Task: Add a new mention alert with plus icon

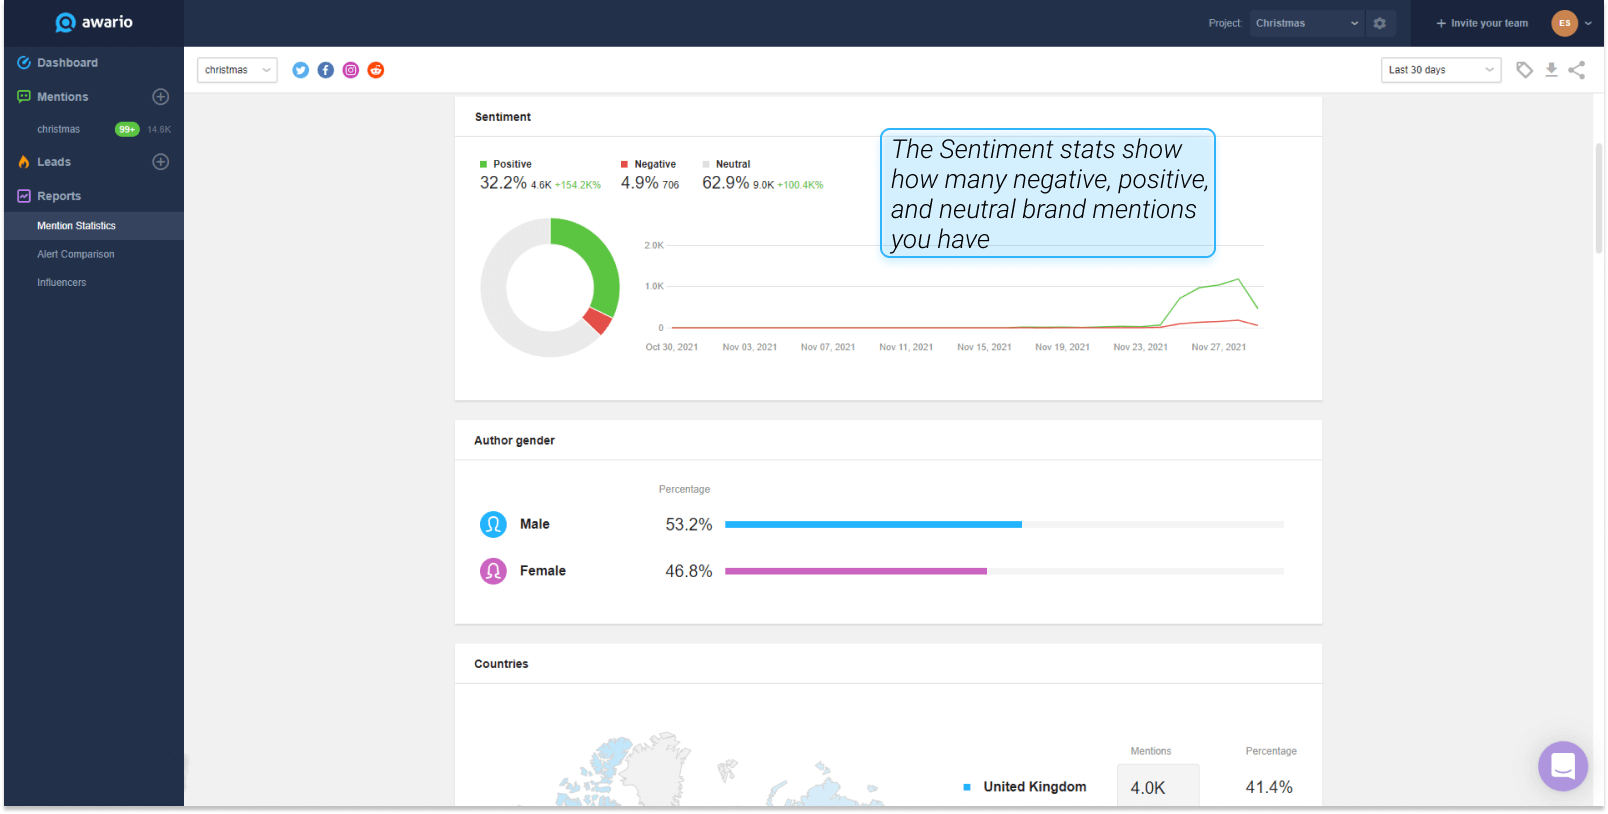Action: [x=160, y=97]
